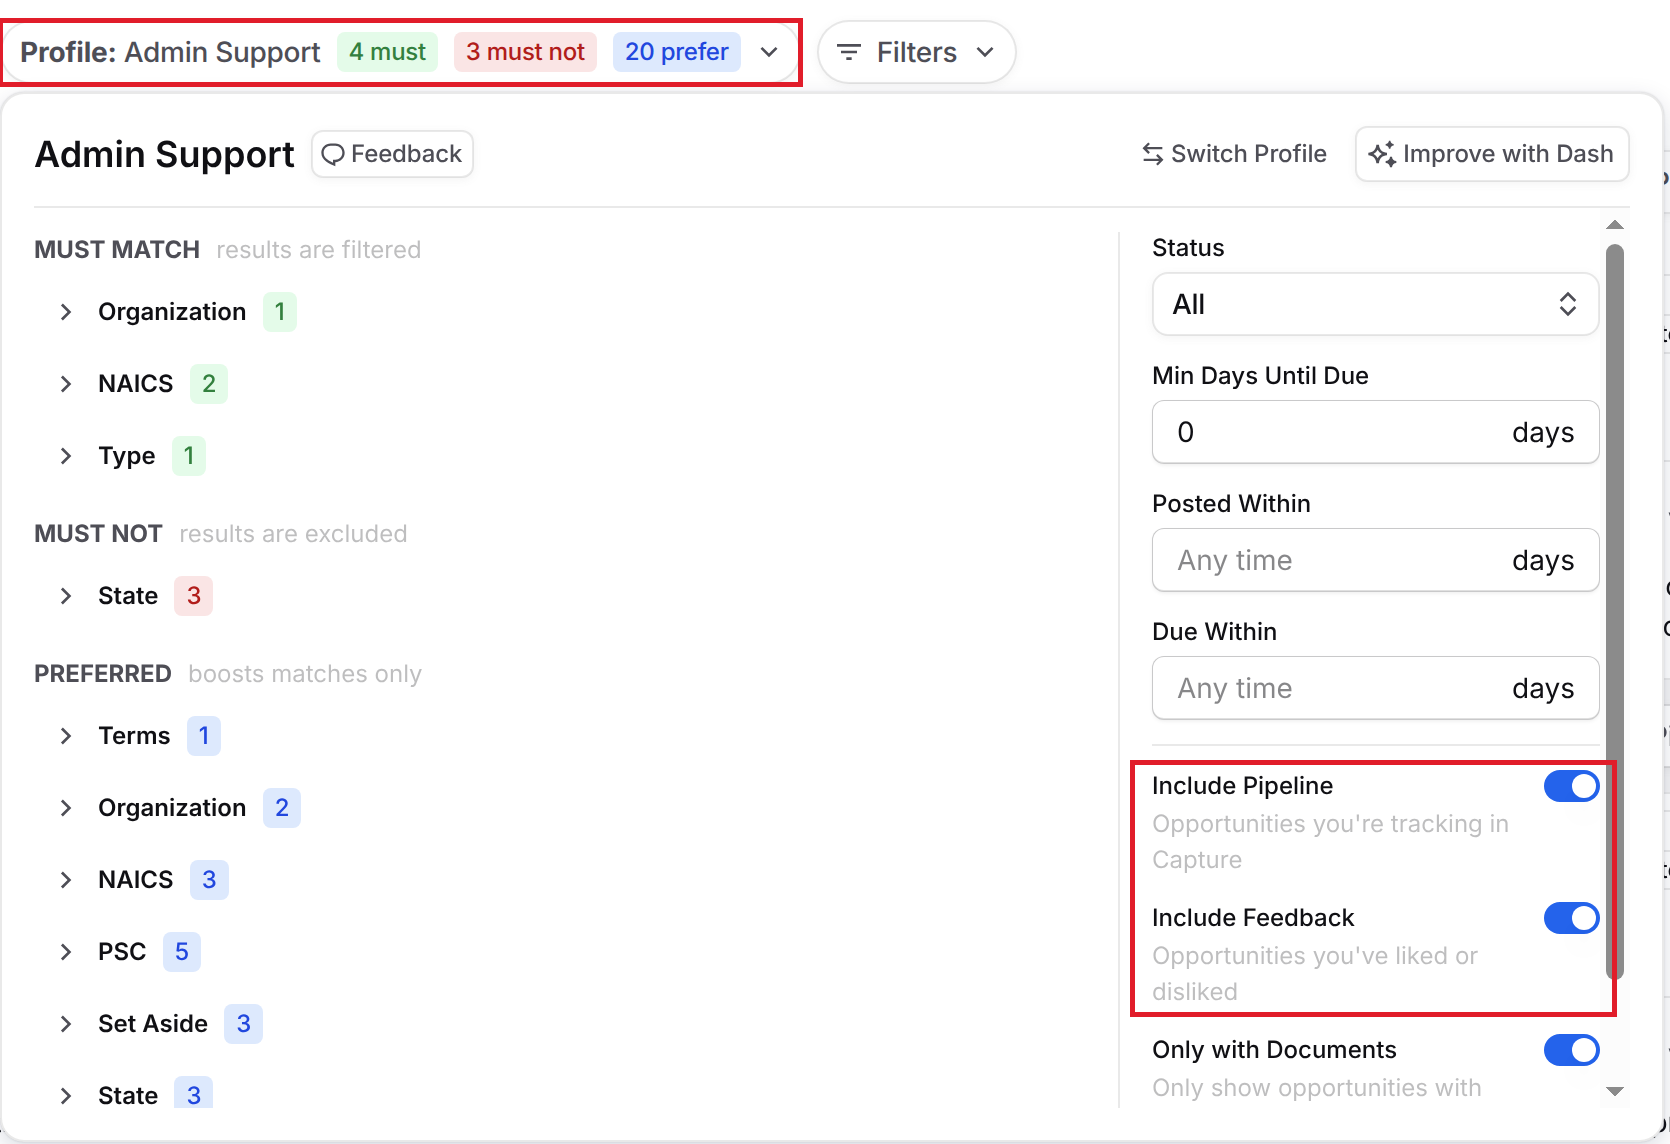Click Switch Profile
The image size is (1670, 1144).
pyautogui.click(x=1234, y=154)
